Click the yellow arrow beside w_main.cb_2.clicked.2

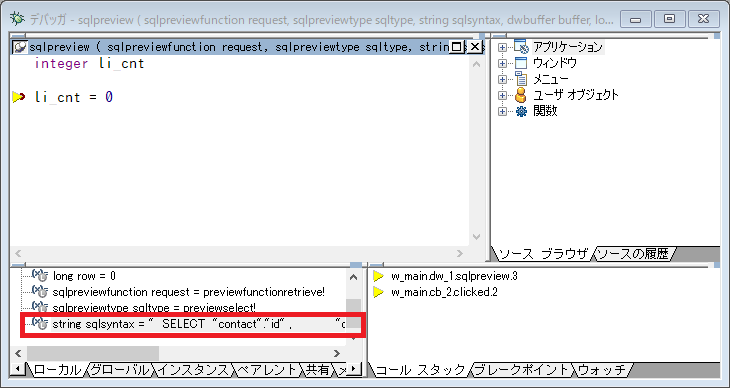click(x=379, y=292)
